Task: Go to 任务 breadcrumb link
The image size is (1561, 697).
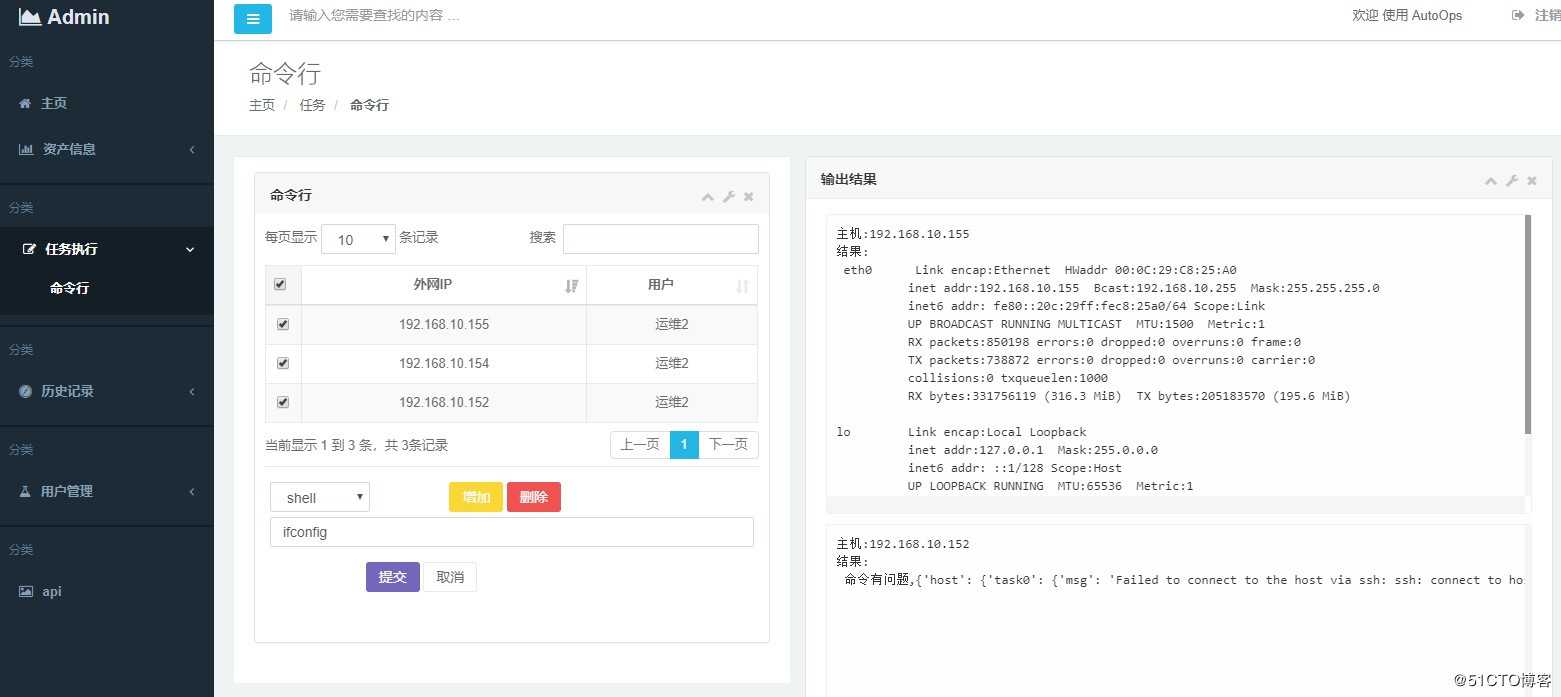Action: (x=312, y=105)
